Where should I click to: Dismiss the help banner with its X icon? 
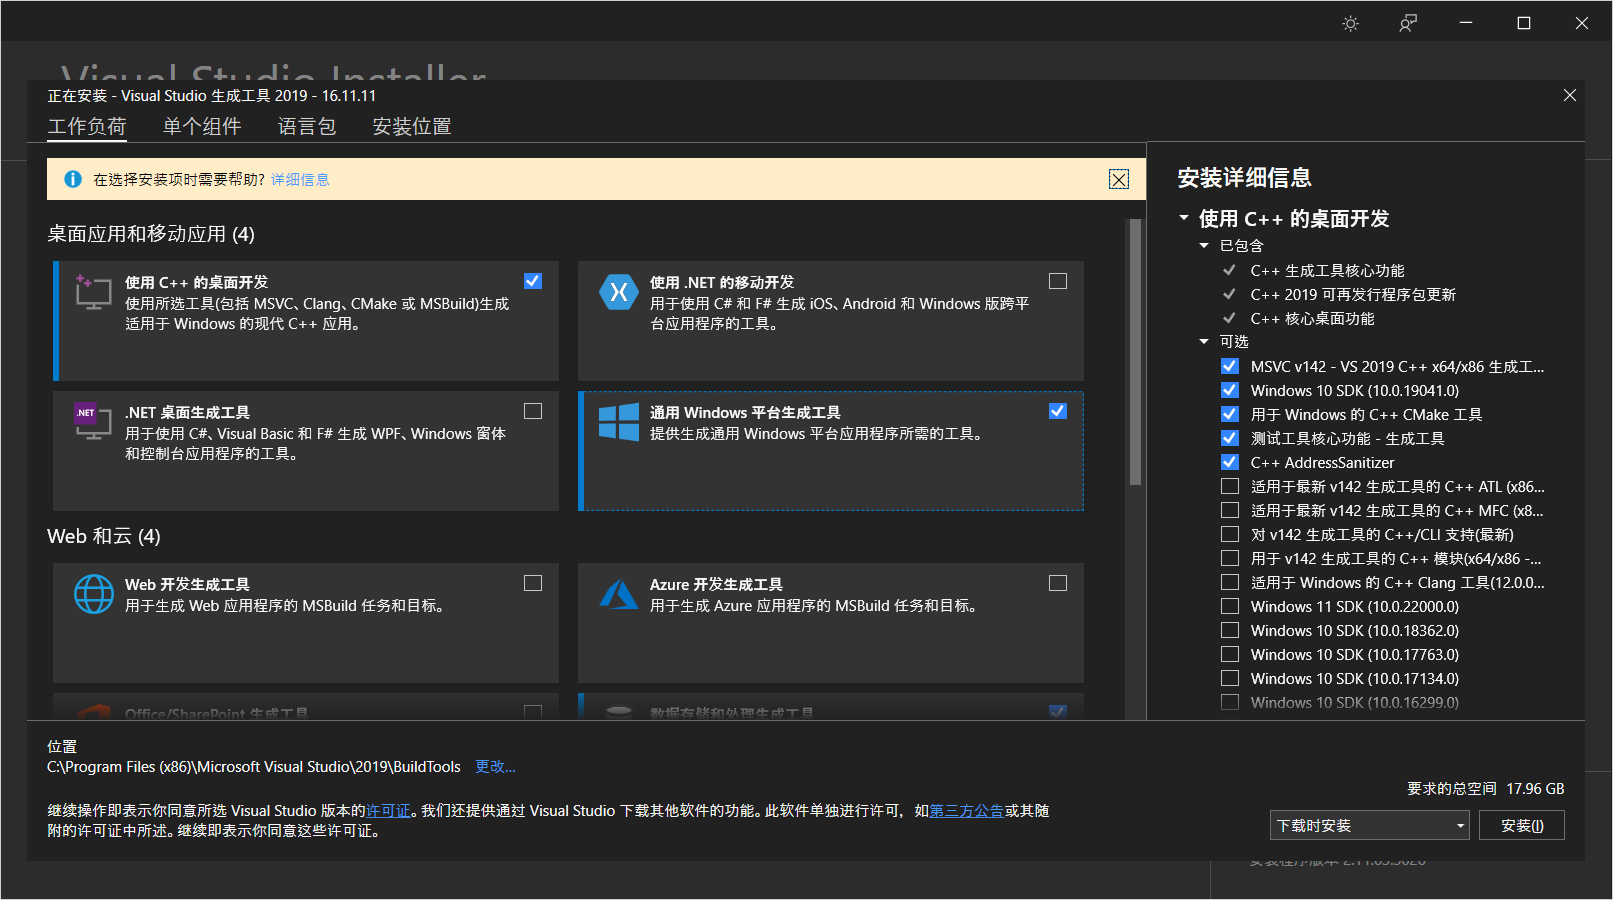coord(1119,179)
